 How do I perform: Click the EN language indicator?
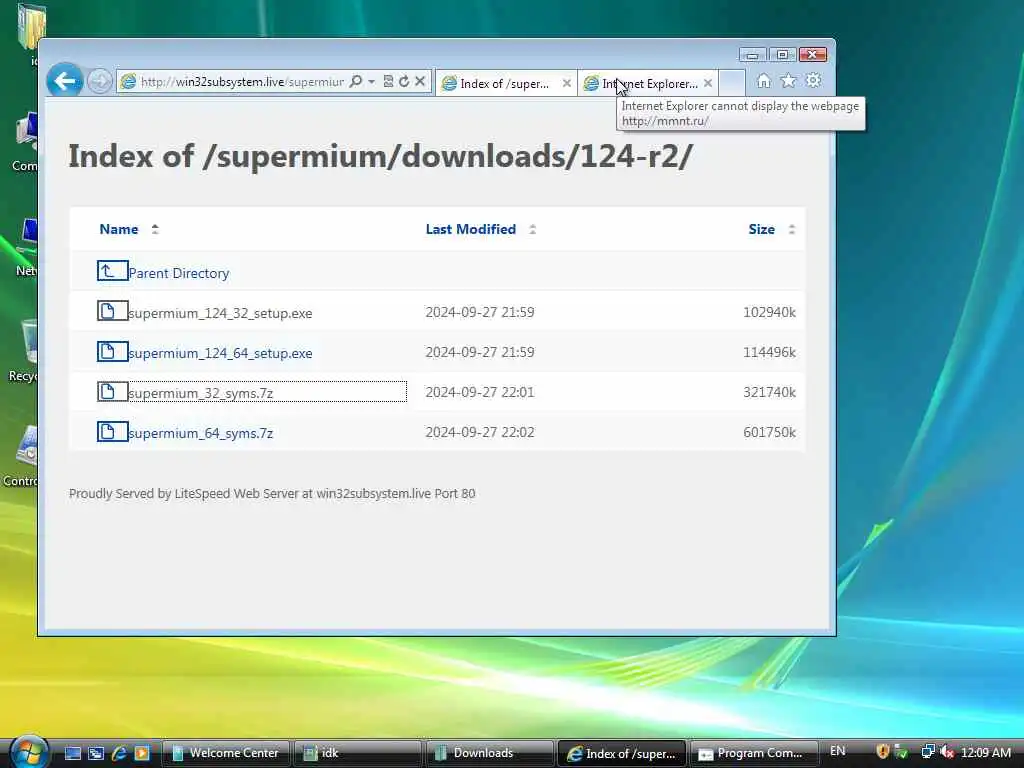click(838, 751)
